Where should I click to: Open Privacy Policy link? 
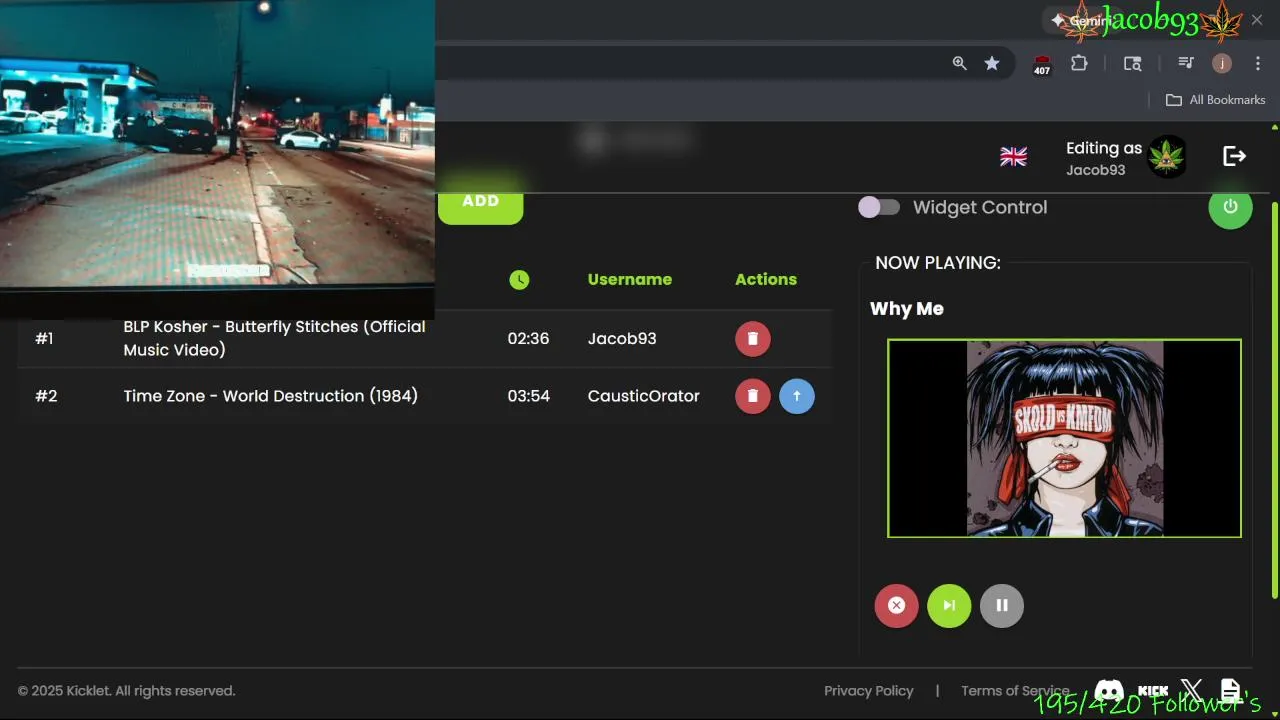click(869, 691)
